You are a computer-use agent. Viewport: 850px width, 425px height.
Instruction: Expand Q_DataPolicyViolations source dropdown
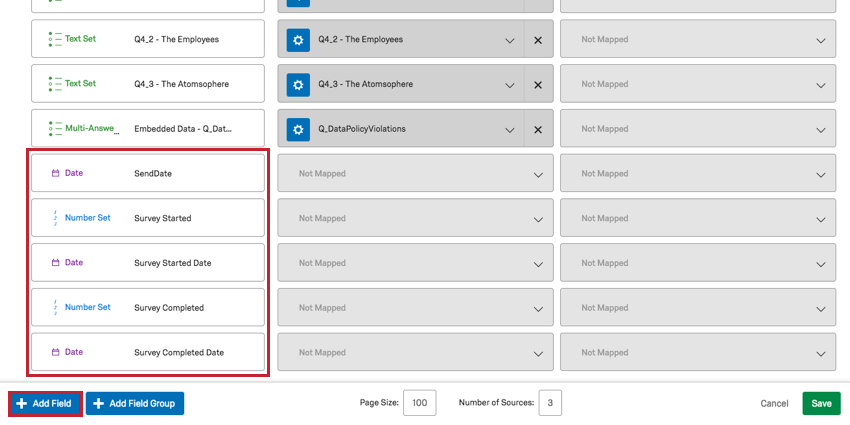[x=509, y=129]
